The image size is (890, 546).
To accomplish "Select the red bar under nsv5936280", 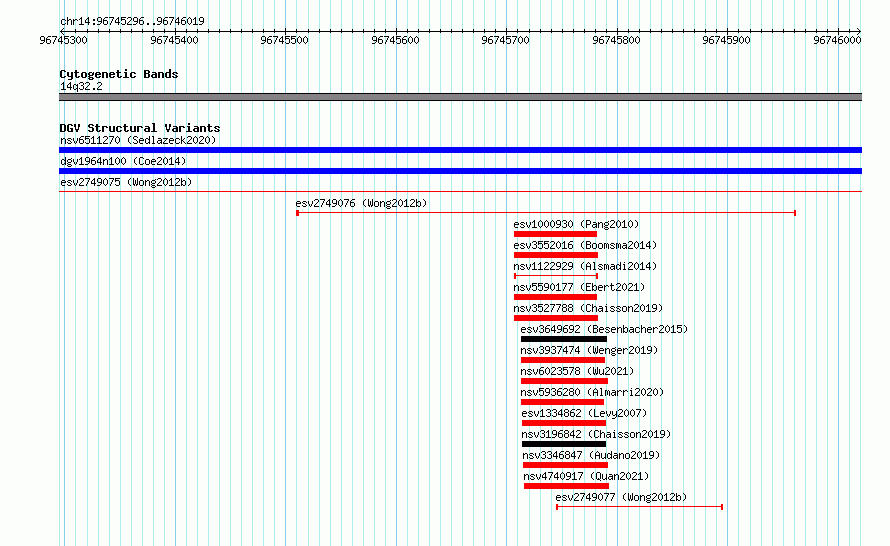I will click(562, 402).
